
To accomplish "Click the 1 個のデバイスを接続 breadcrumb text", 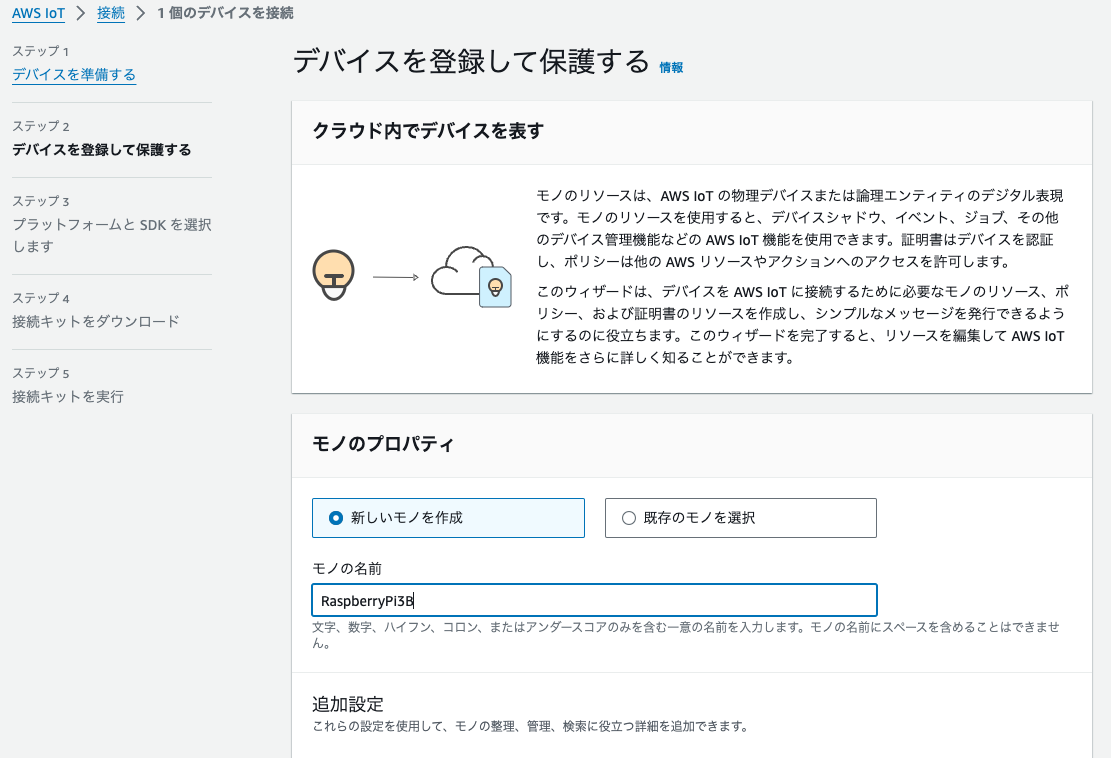I will tap(225, 13).
